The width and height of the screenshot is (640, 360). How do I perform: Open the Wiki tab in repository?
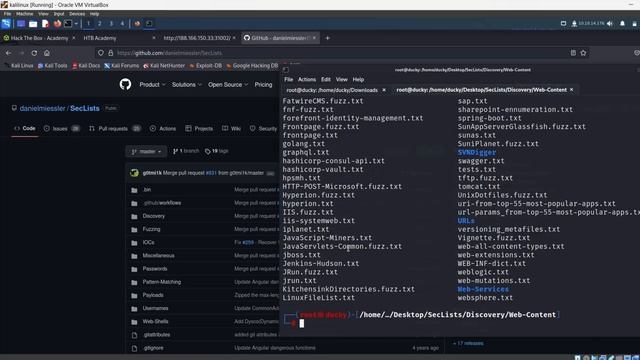click(231, 129)
